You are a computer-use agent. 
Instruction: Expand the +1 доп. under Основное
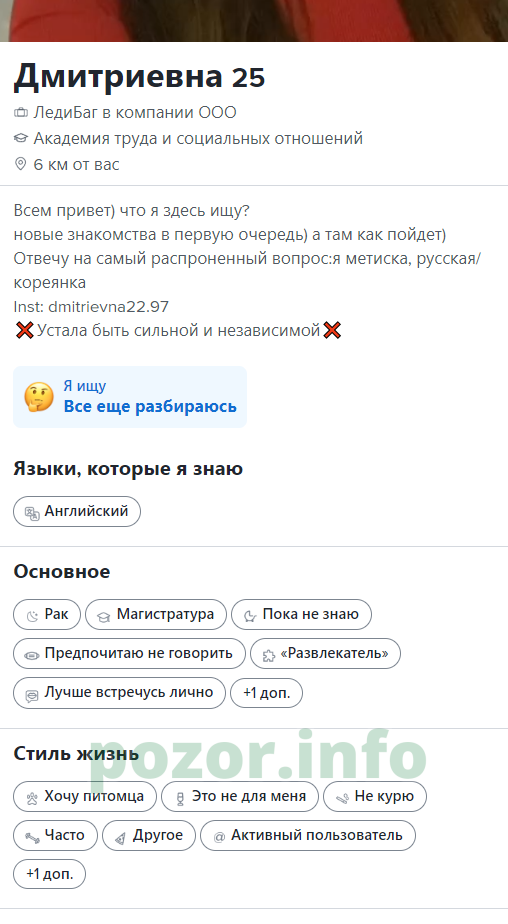pyautogui.click(x=266, y=692)
